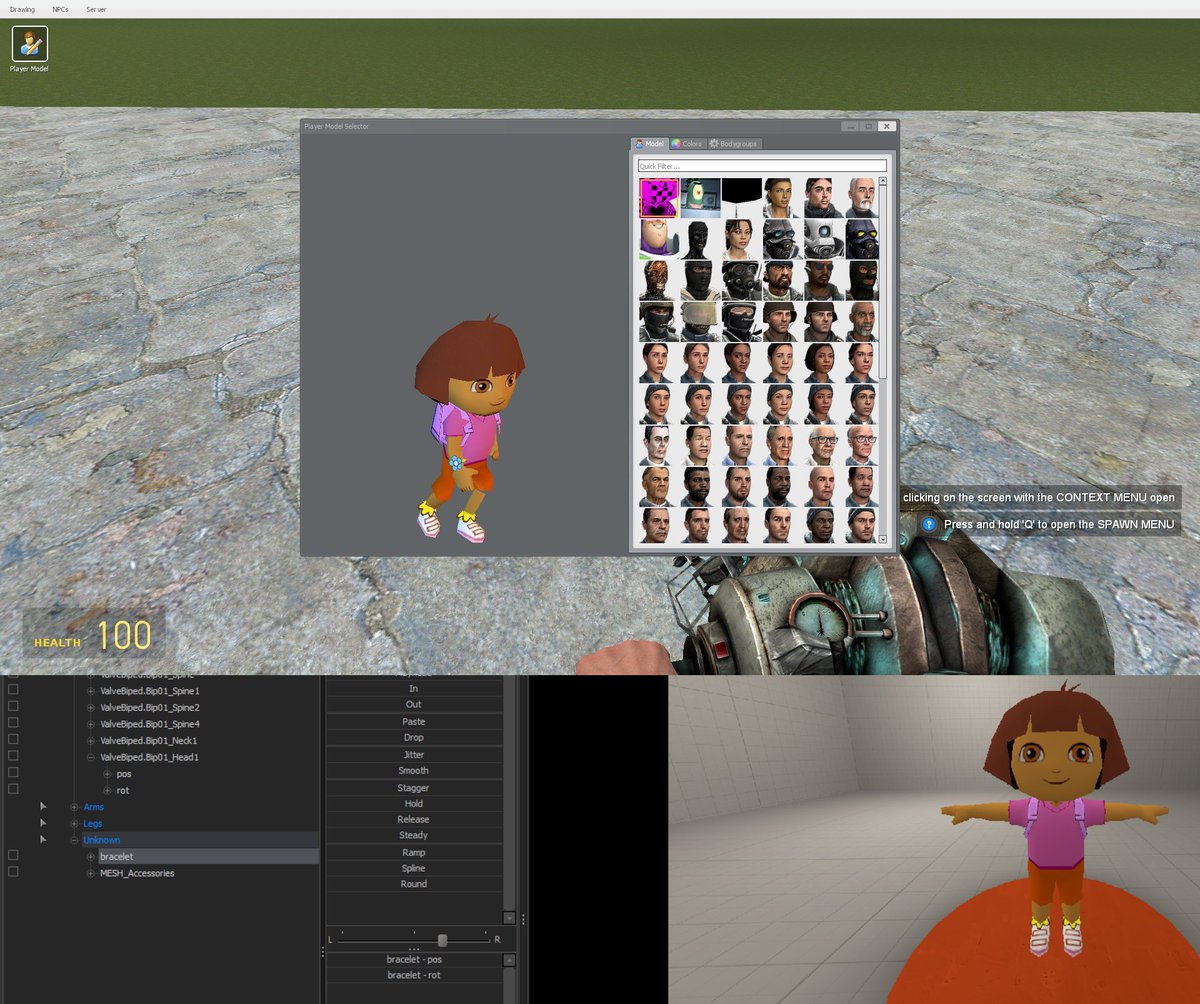Viewport: 1200px width, 1004px height.
Task: Select the blue-lensed Combine soldier mask icon
Action: pos(782,239)
